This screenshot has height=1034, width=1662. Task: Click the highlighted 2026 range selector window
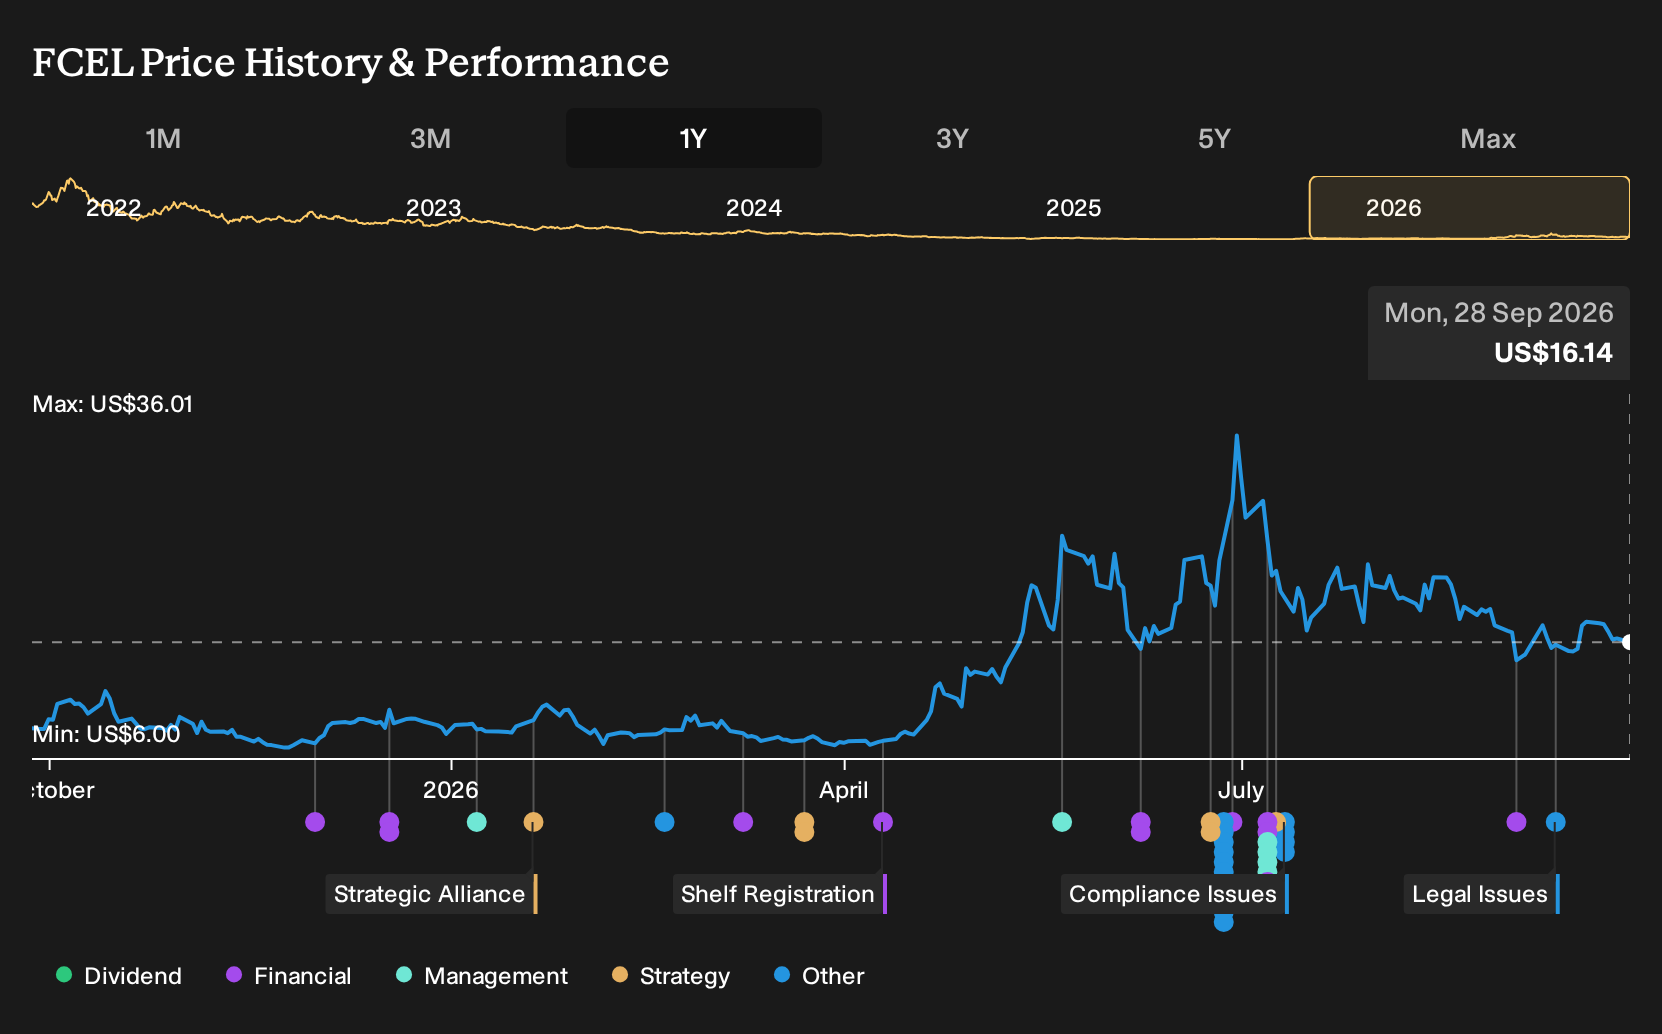click(x=1469, y=208)
